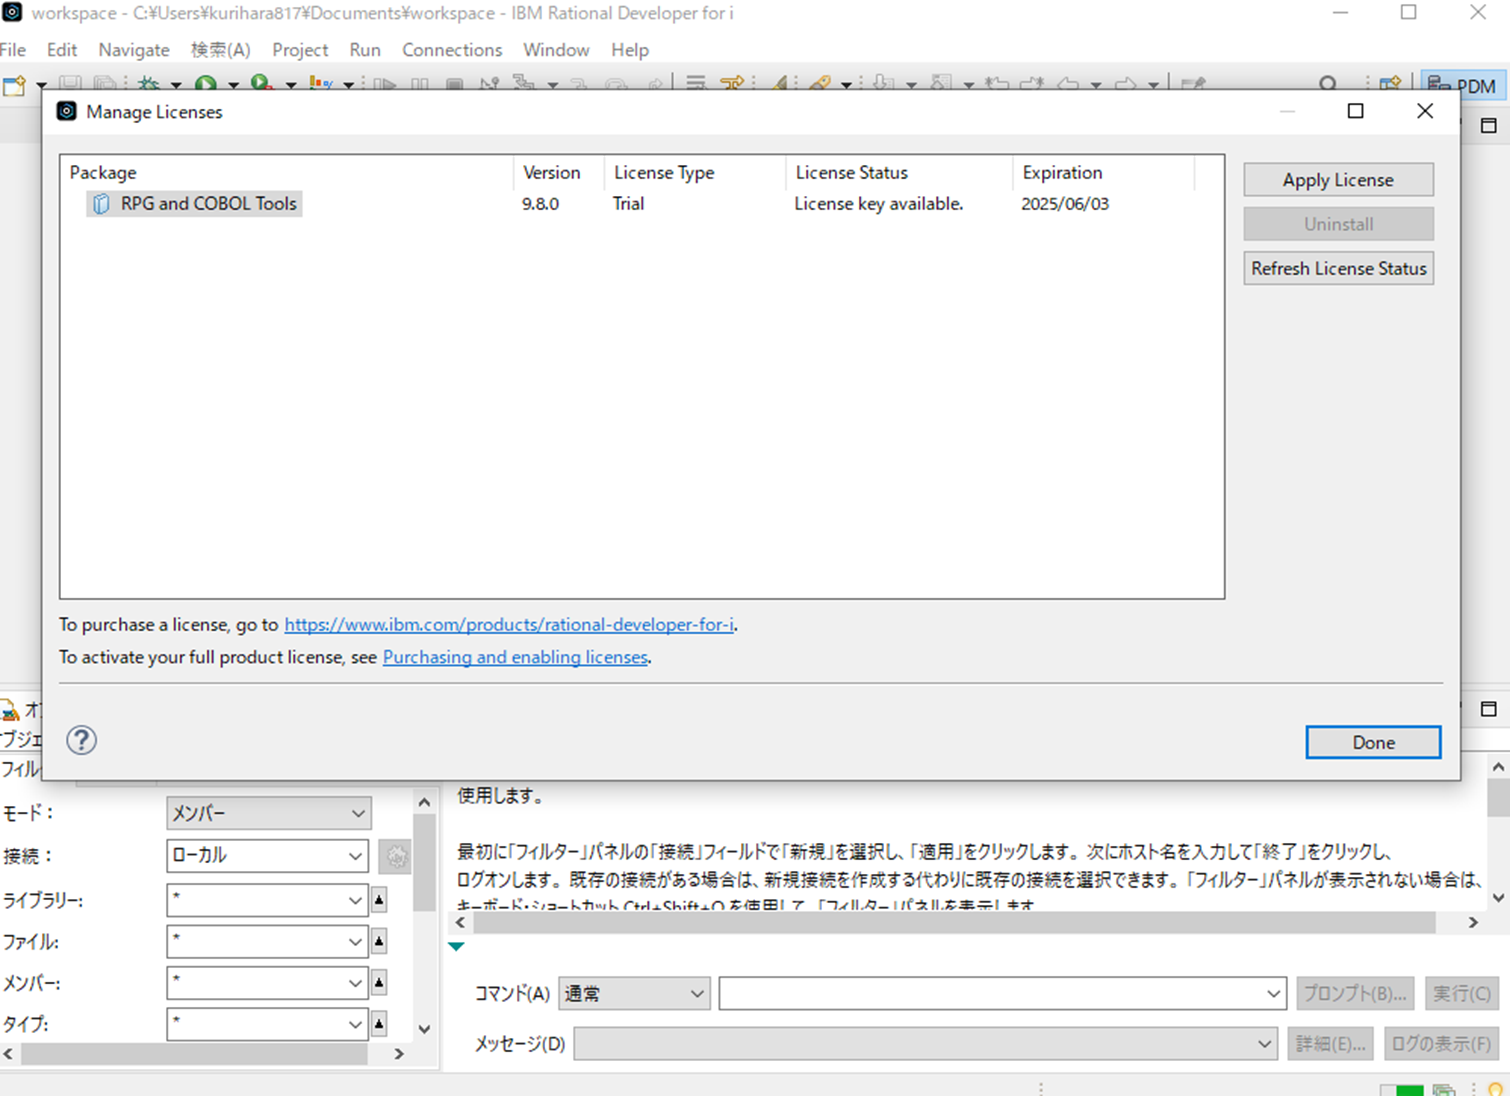Click the up-arrow button beside ライブラリー field

[x=379, y=900]
